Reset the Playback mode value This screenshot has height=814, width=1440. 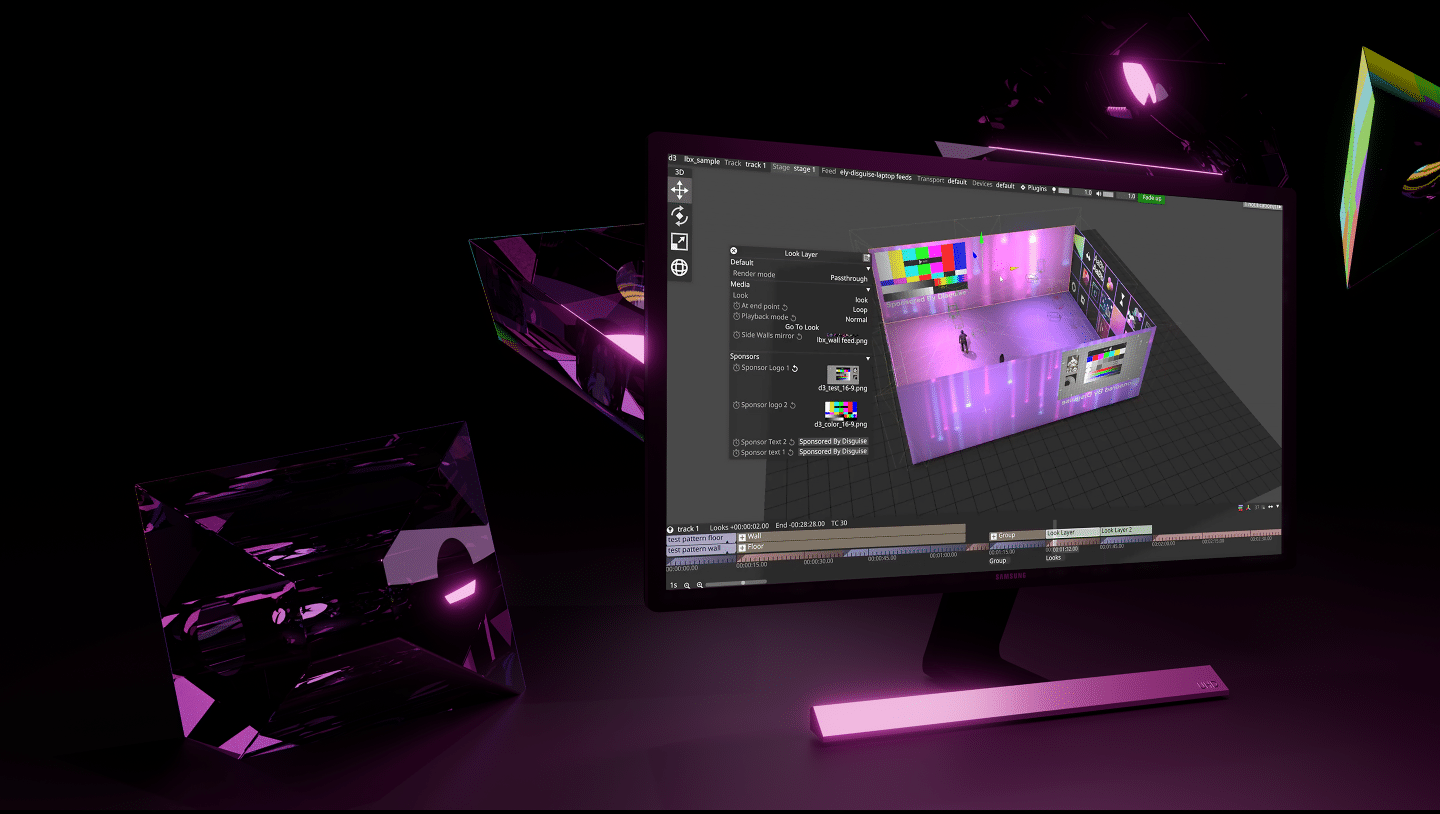coord(793,317)
